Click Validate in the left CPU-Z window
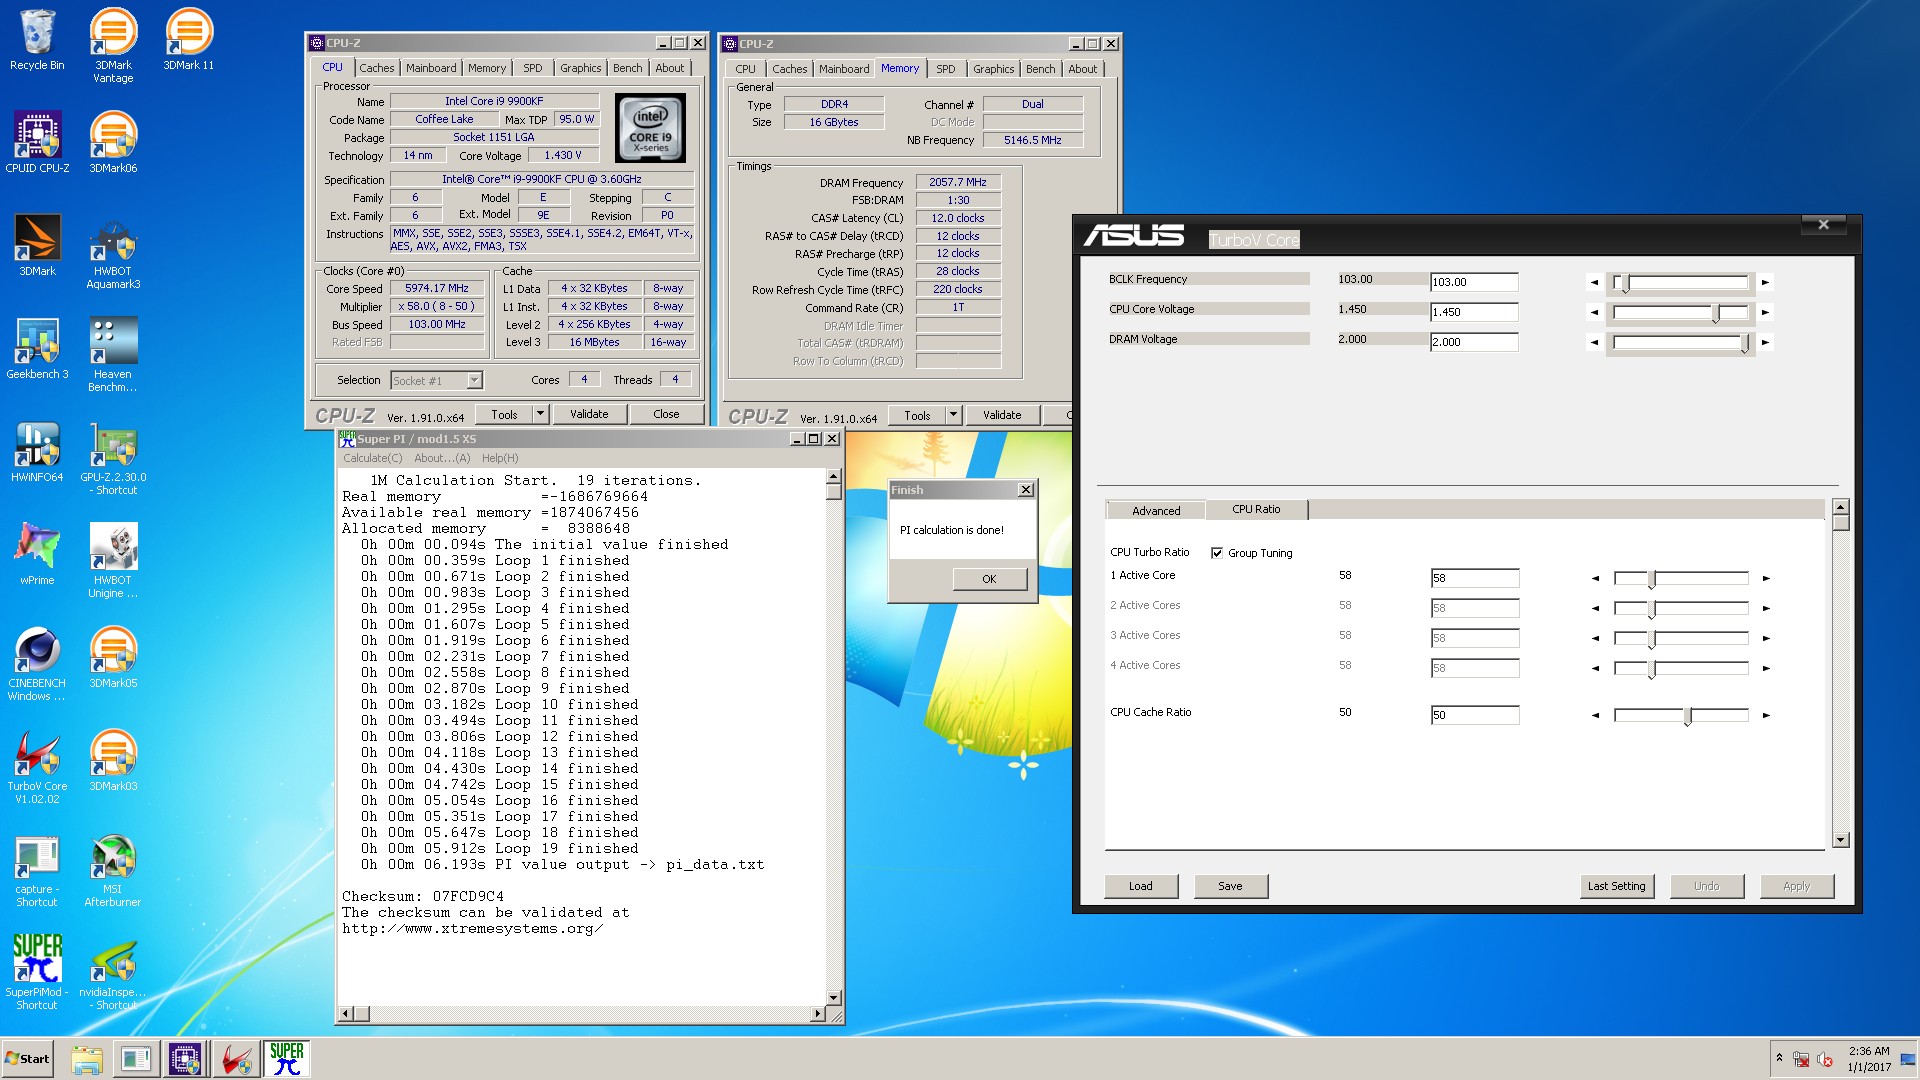This screenshot has width=1920, height=1080. point(589,414)
